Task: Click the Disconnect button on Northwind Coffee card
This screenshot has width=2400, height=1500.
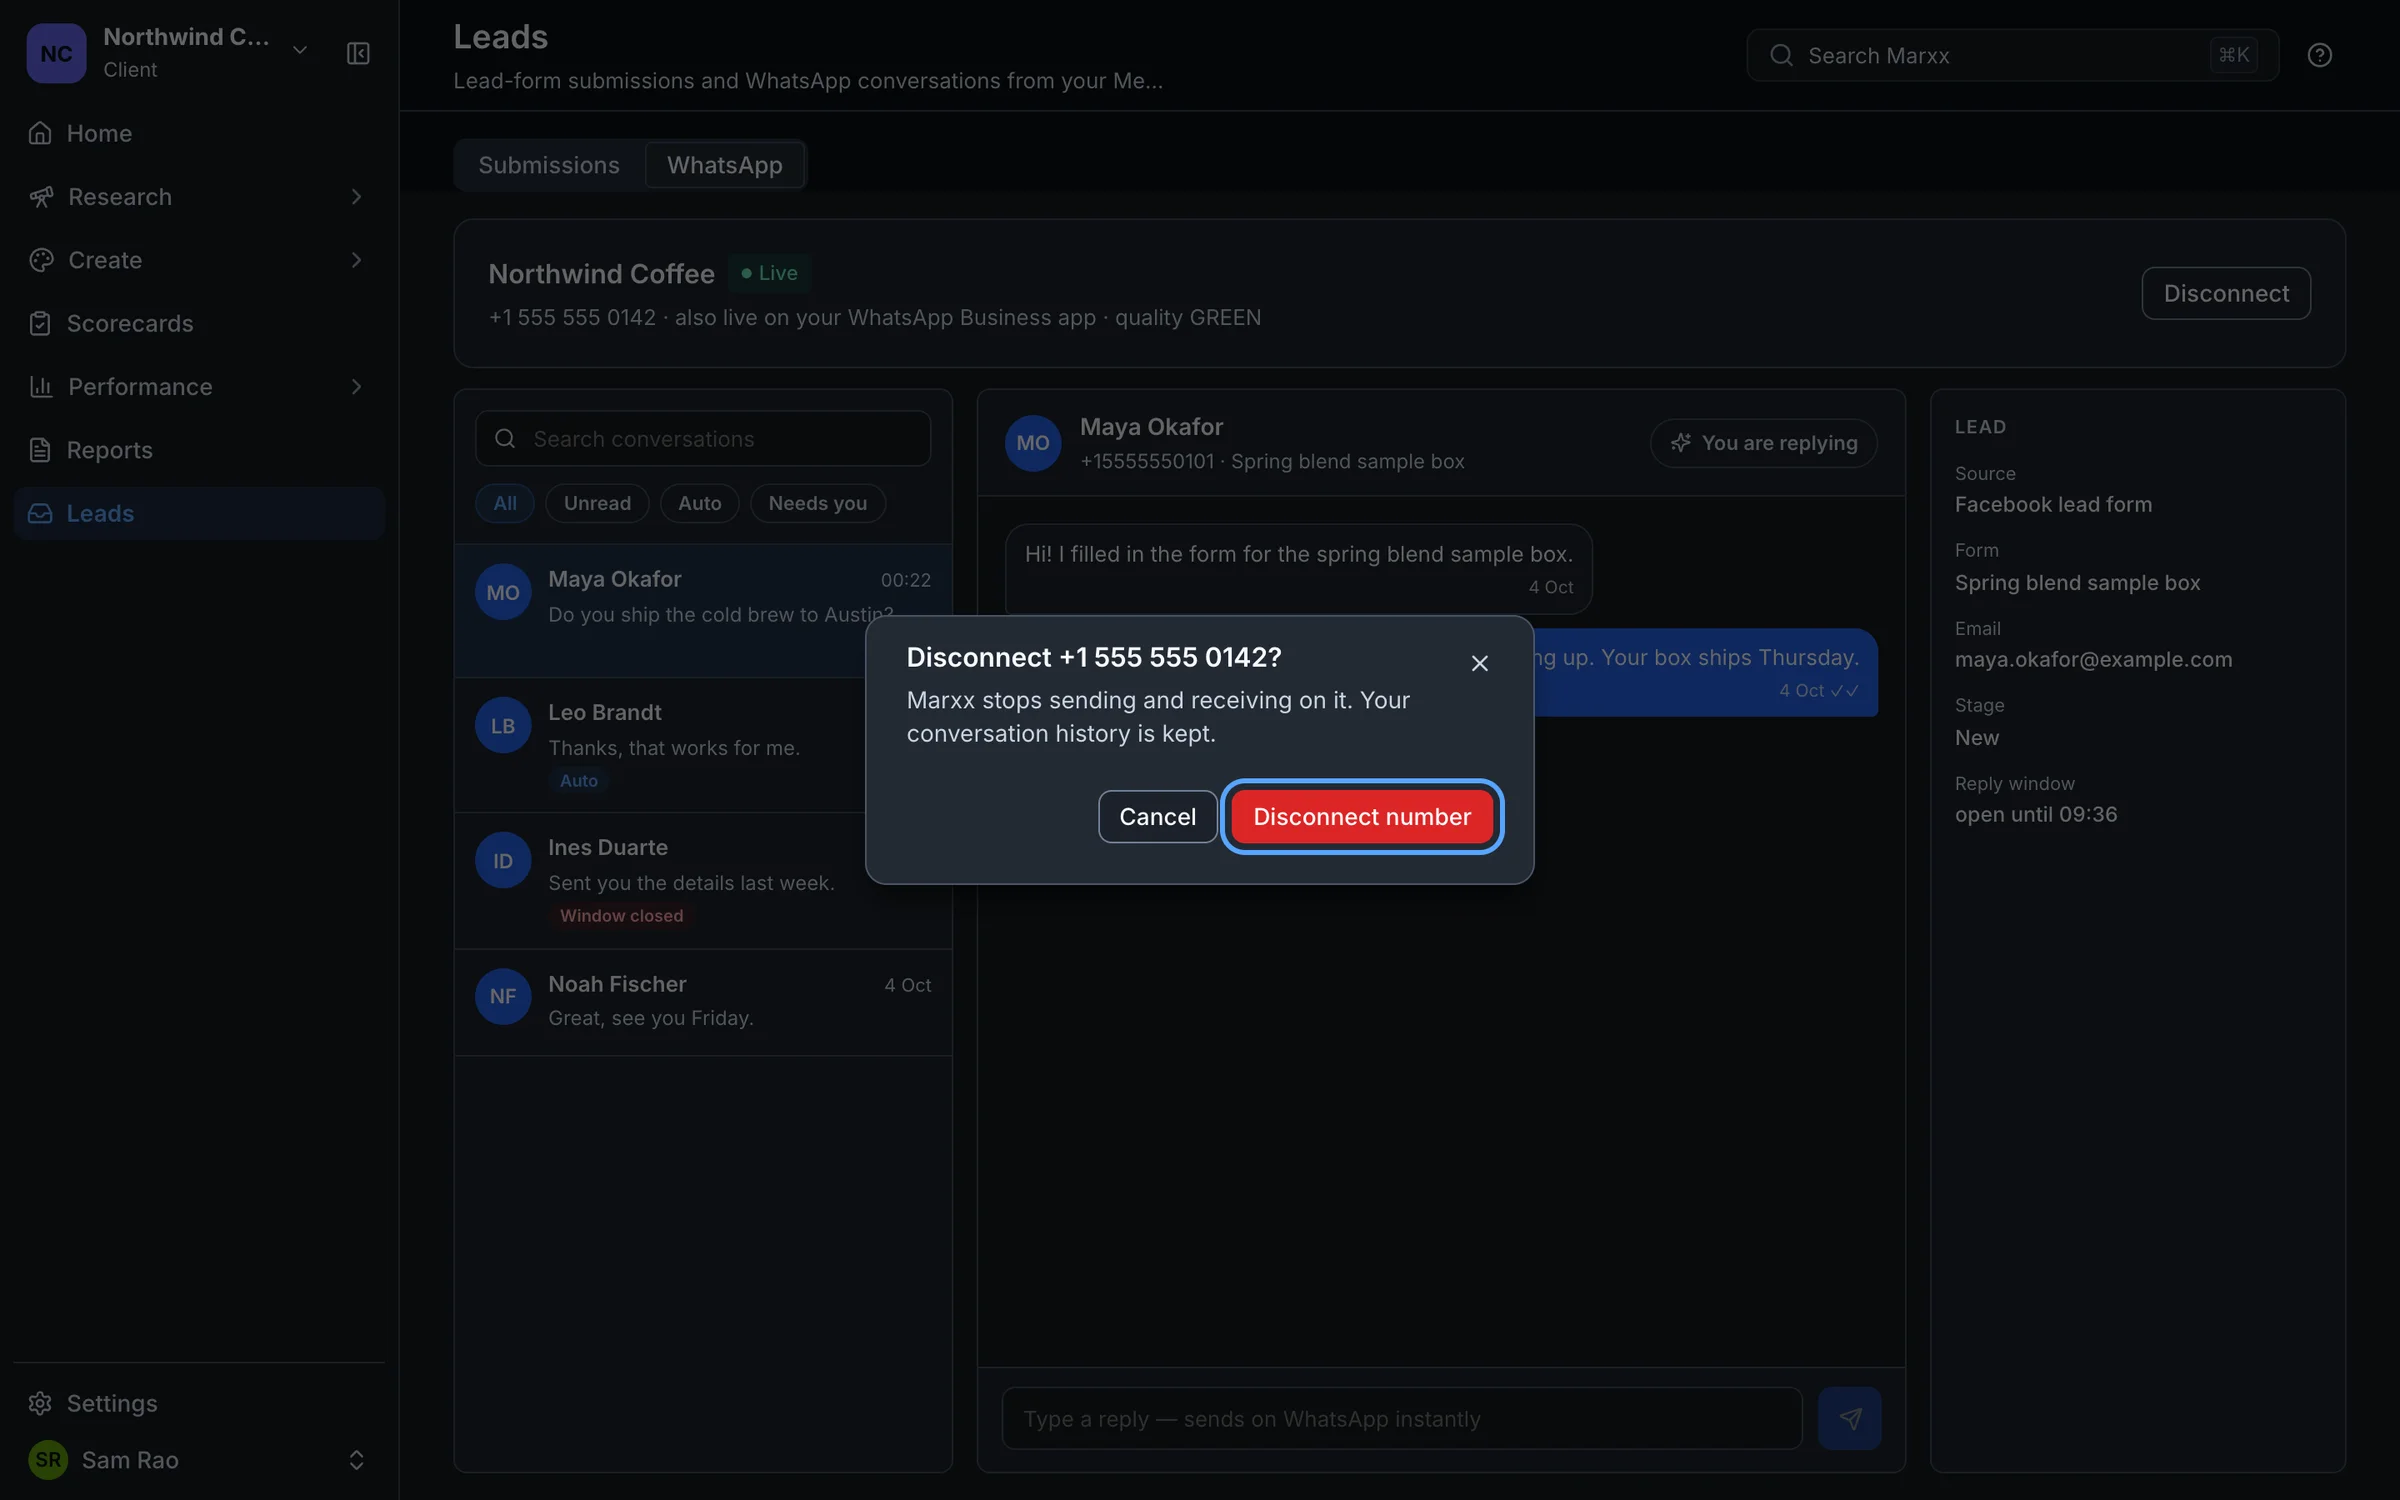Action: [x=2226, y=293]
